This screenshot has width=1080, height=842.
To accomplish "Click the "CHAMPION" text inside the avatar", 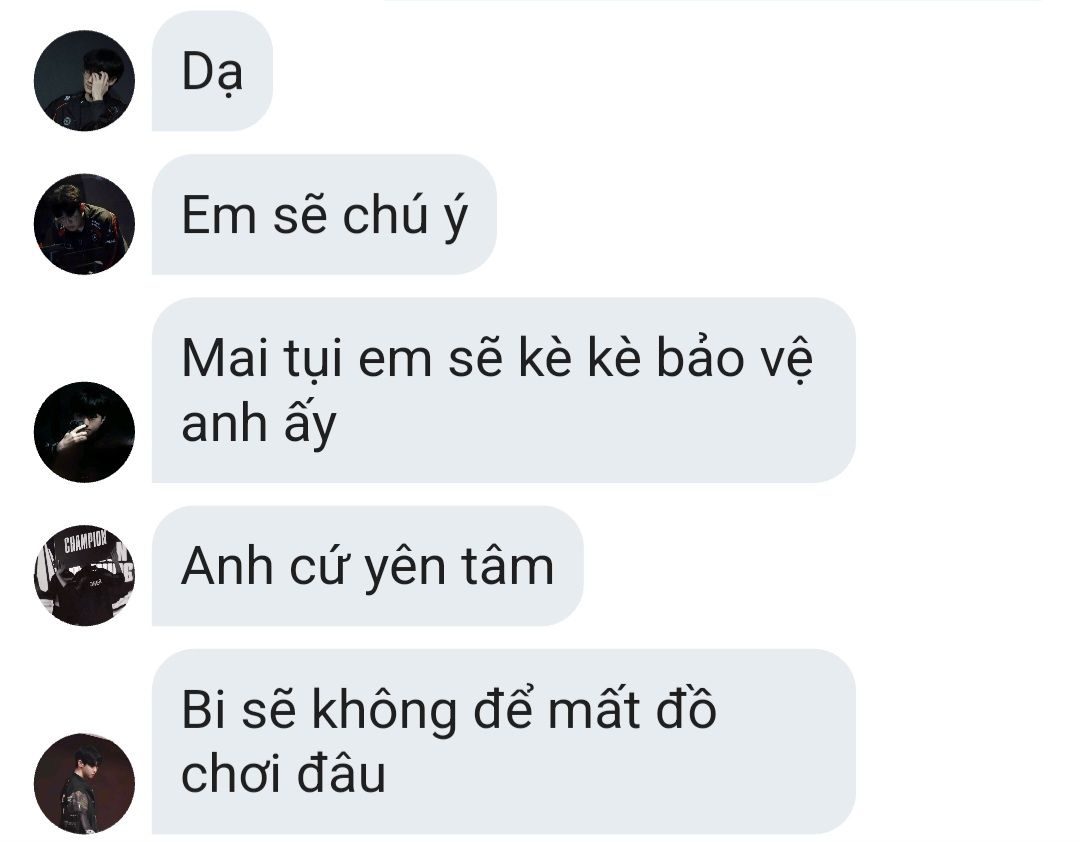I will coord(85,541).
